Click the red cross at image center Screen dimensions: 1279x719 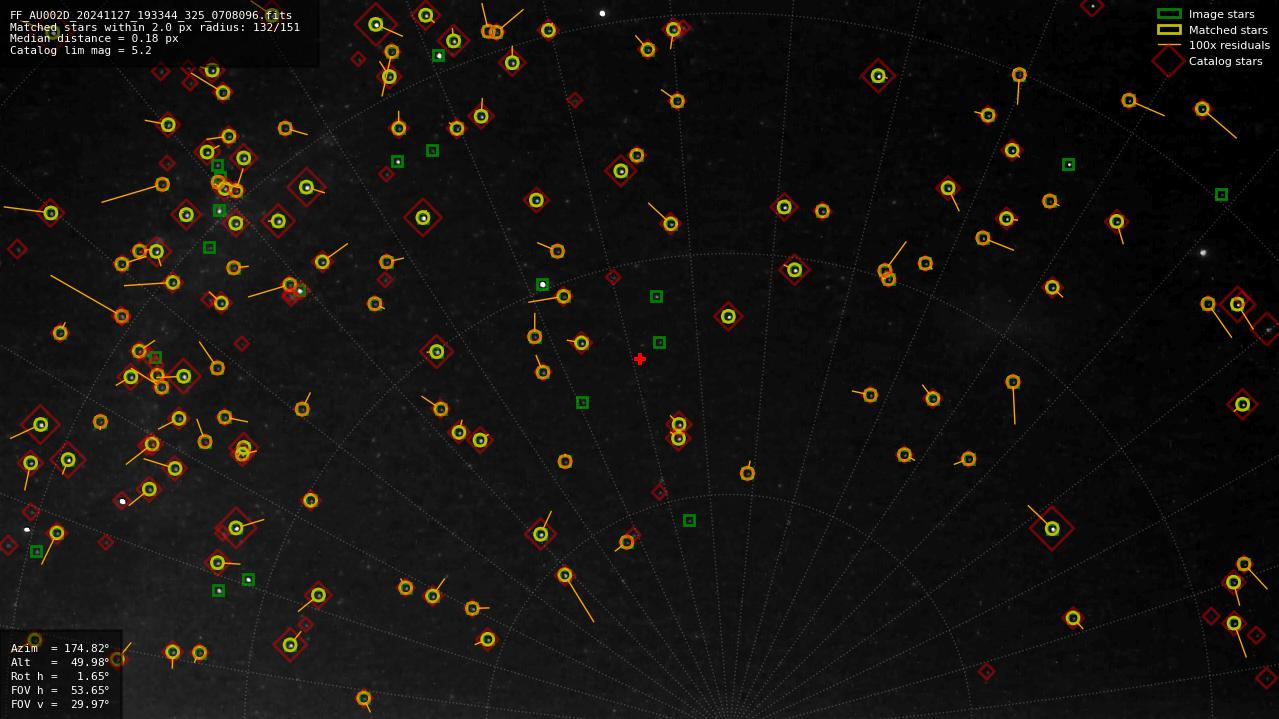[x=640, y=359]
